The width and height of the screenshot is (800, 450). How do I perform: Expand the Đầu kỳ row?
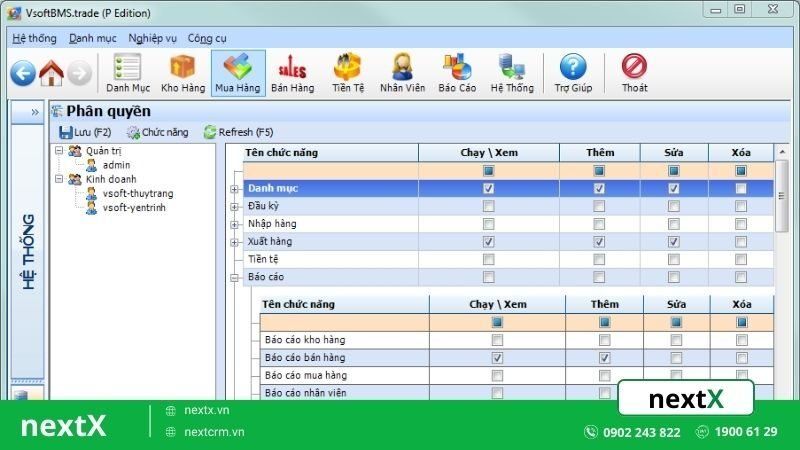tap(235, 206)
